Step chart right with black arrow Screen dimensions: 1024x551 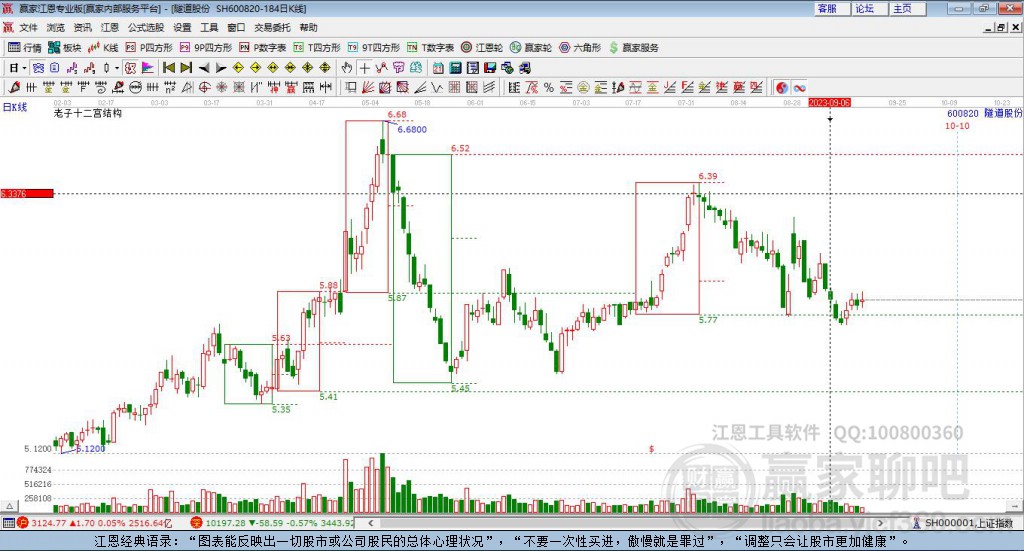[221, 68]
